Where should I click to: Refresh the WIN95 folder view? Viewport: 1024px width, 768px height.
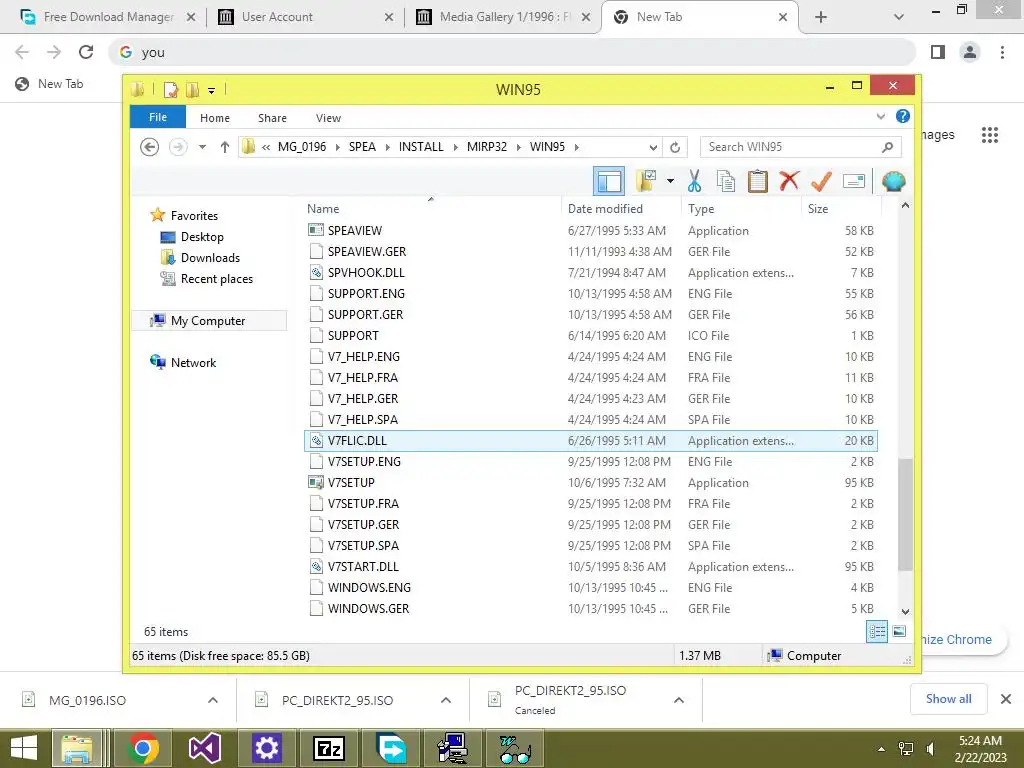click(675, 147)
